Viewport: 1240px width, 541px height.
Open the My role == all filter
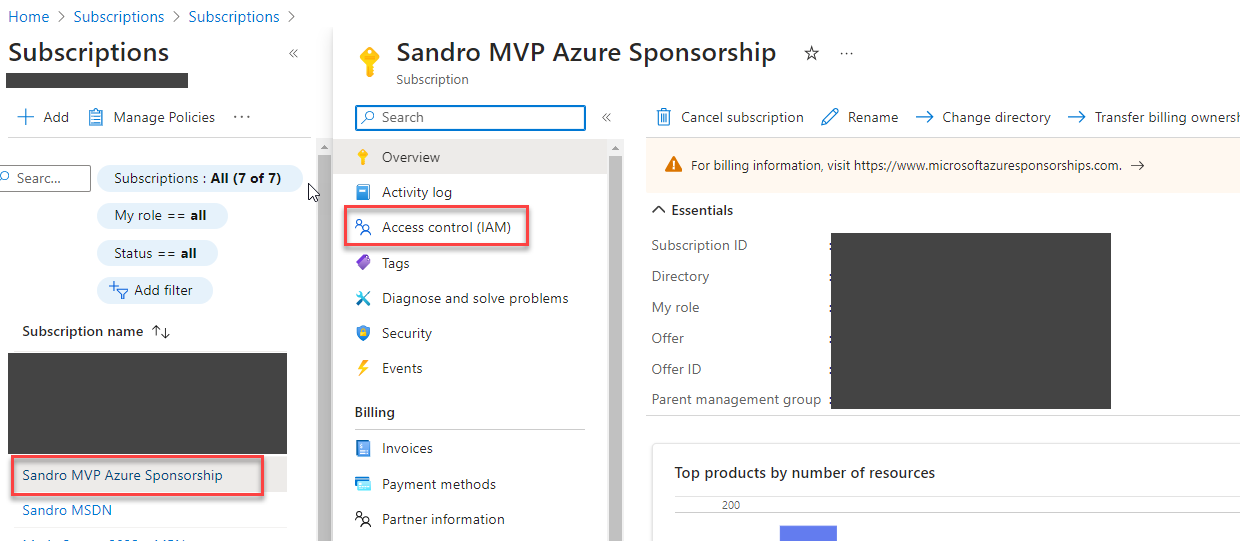[x=161, y=216]
